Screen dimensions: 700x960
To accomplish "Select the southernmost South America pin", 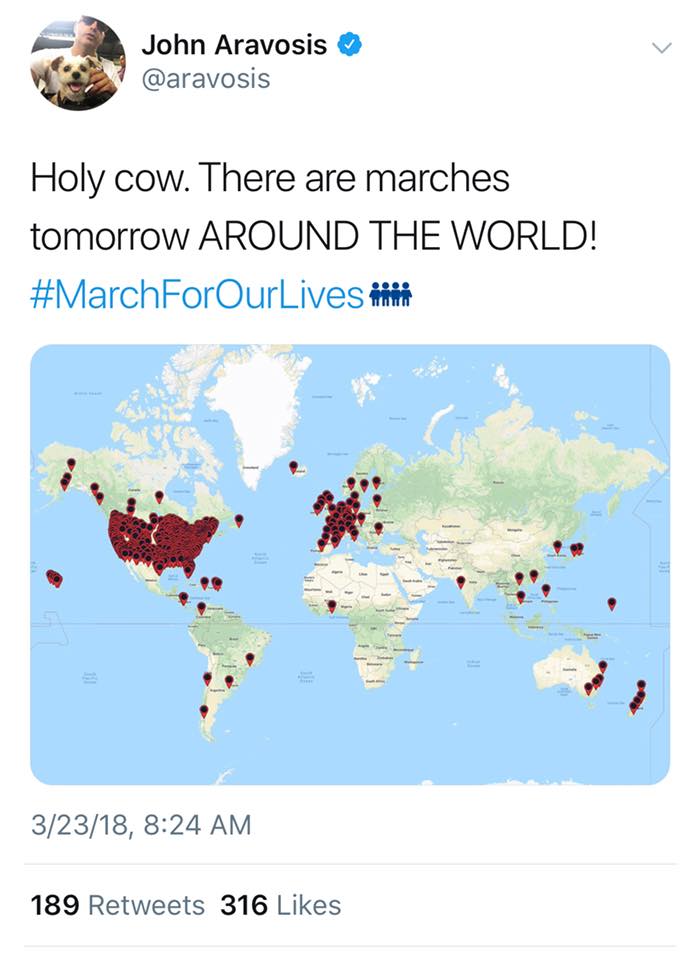I will tap(204, 710).
